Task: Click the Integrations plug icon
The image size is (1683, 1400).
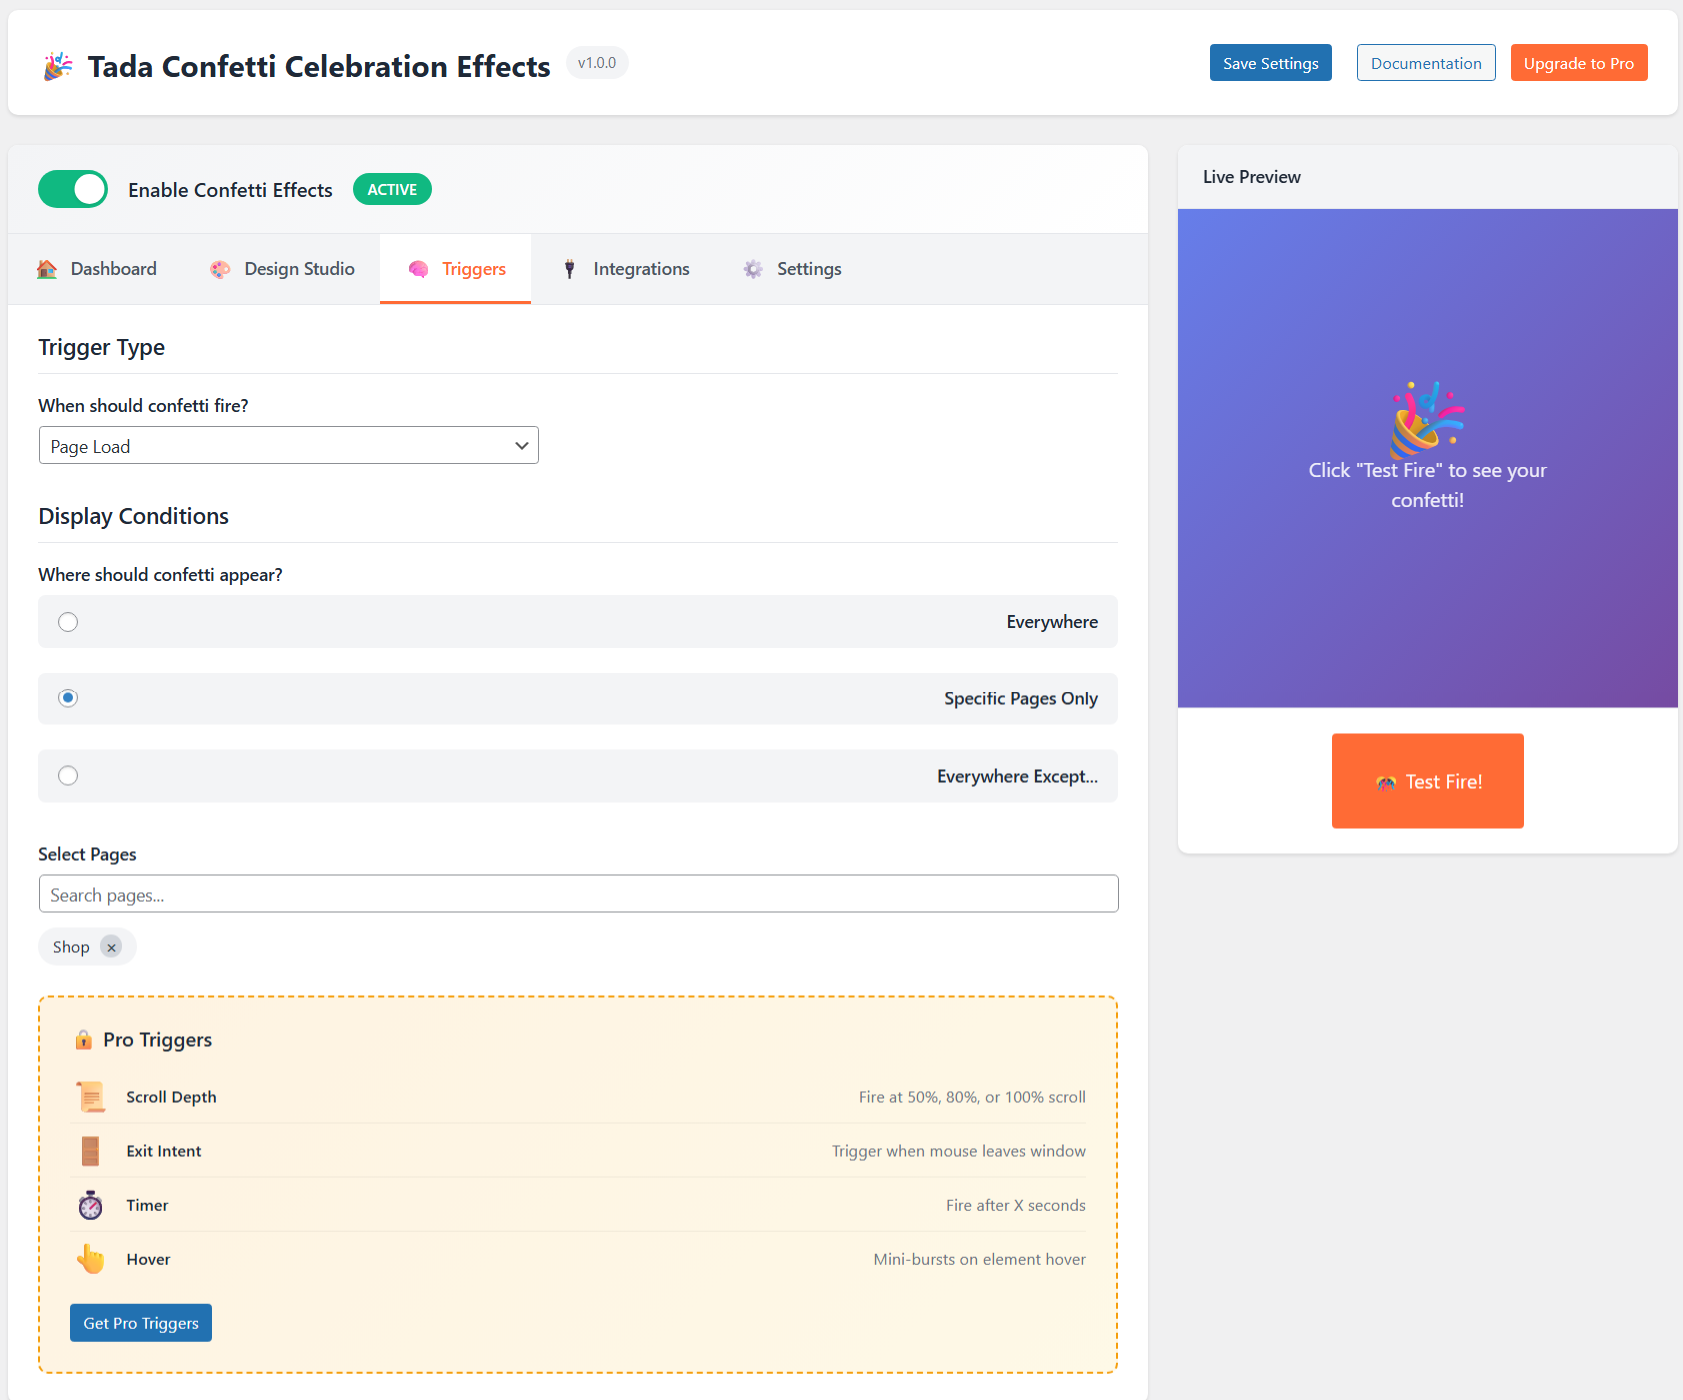Action: click(569, 269)
